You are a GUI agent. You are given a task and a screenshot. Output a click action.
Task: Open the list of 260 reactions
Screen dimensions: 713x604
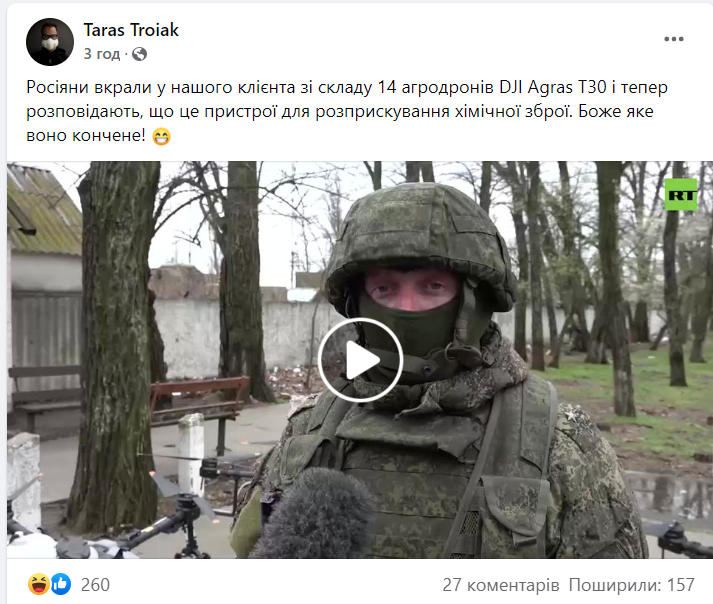click(x=95, y=585)
